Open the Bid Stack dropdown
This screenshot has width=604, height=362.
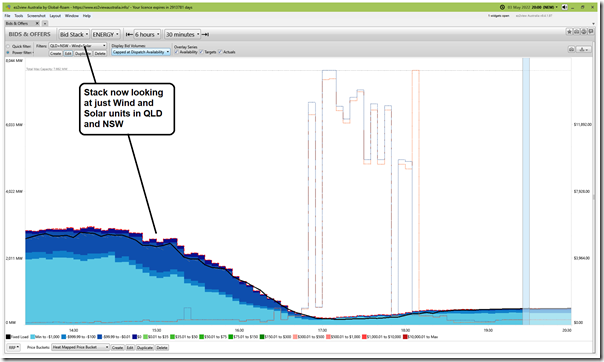coord(74,34)
